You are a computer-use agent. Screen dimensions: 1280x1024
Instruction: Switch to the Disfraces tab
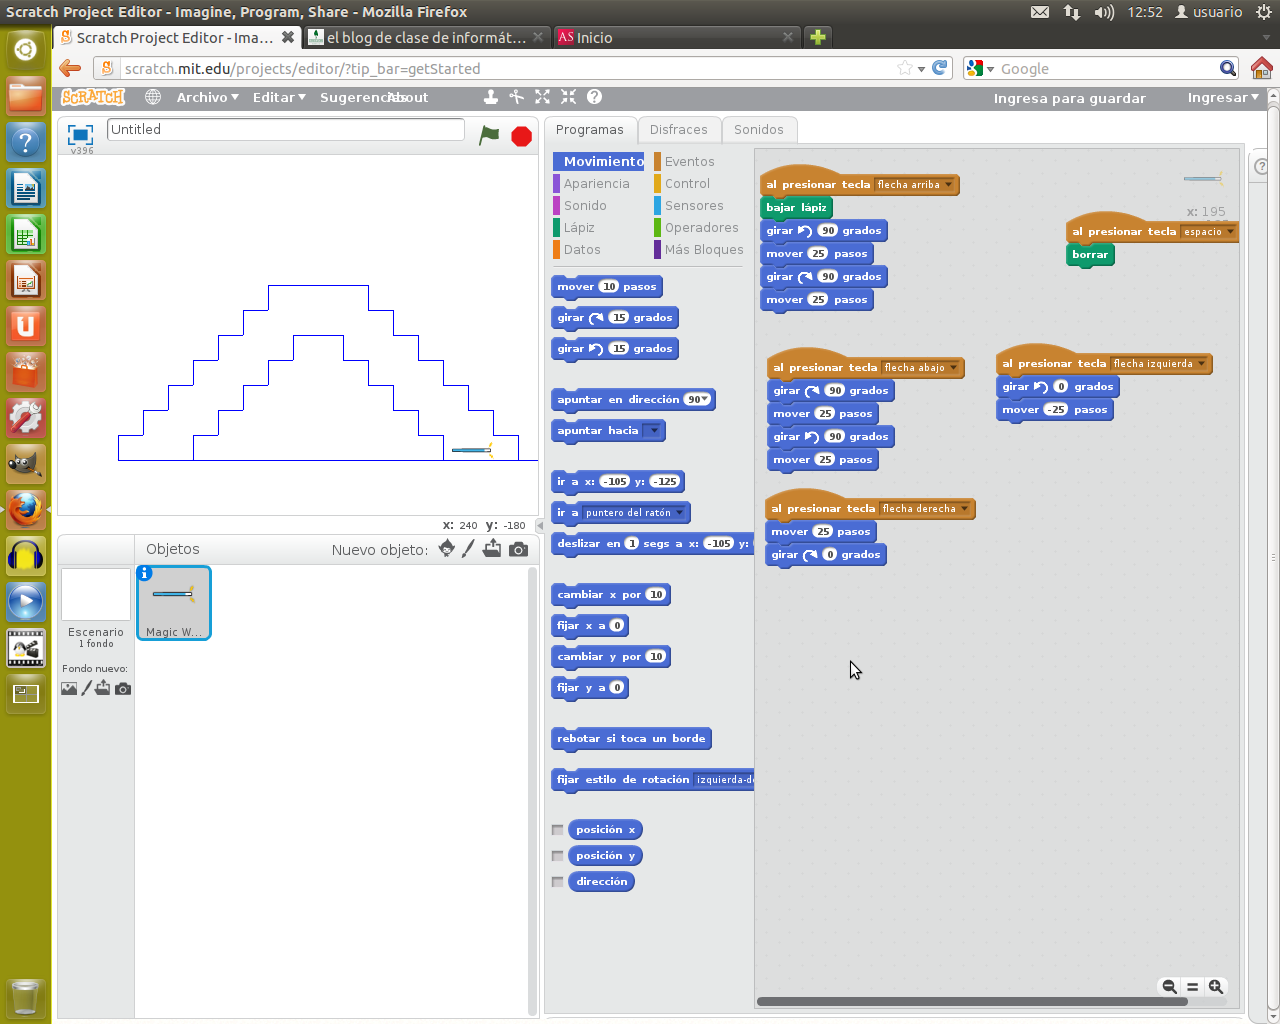point(679,129)
